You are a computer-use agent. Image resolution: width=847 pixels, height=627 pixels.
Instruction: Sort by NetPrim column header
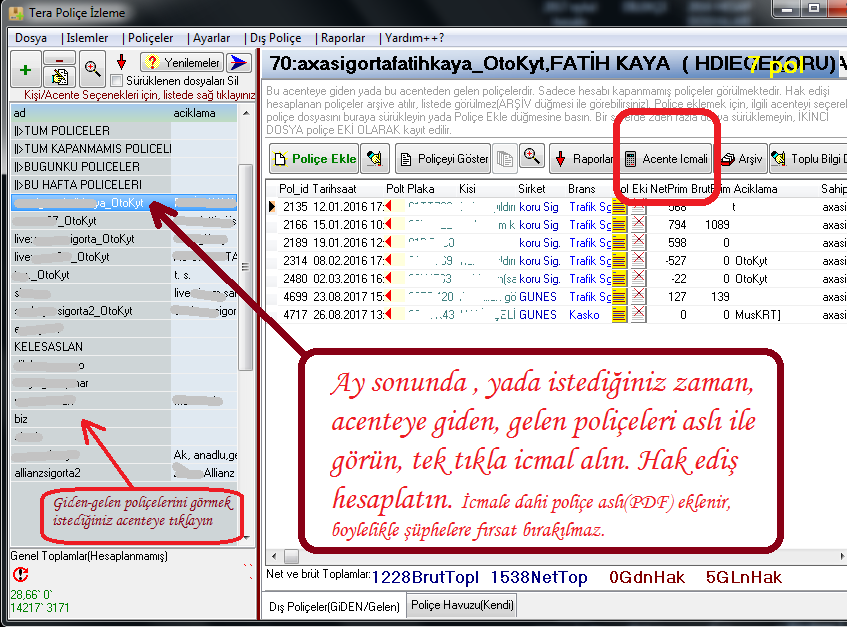coord(668,189)
